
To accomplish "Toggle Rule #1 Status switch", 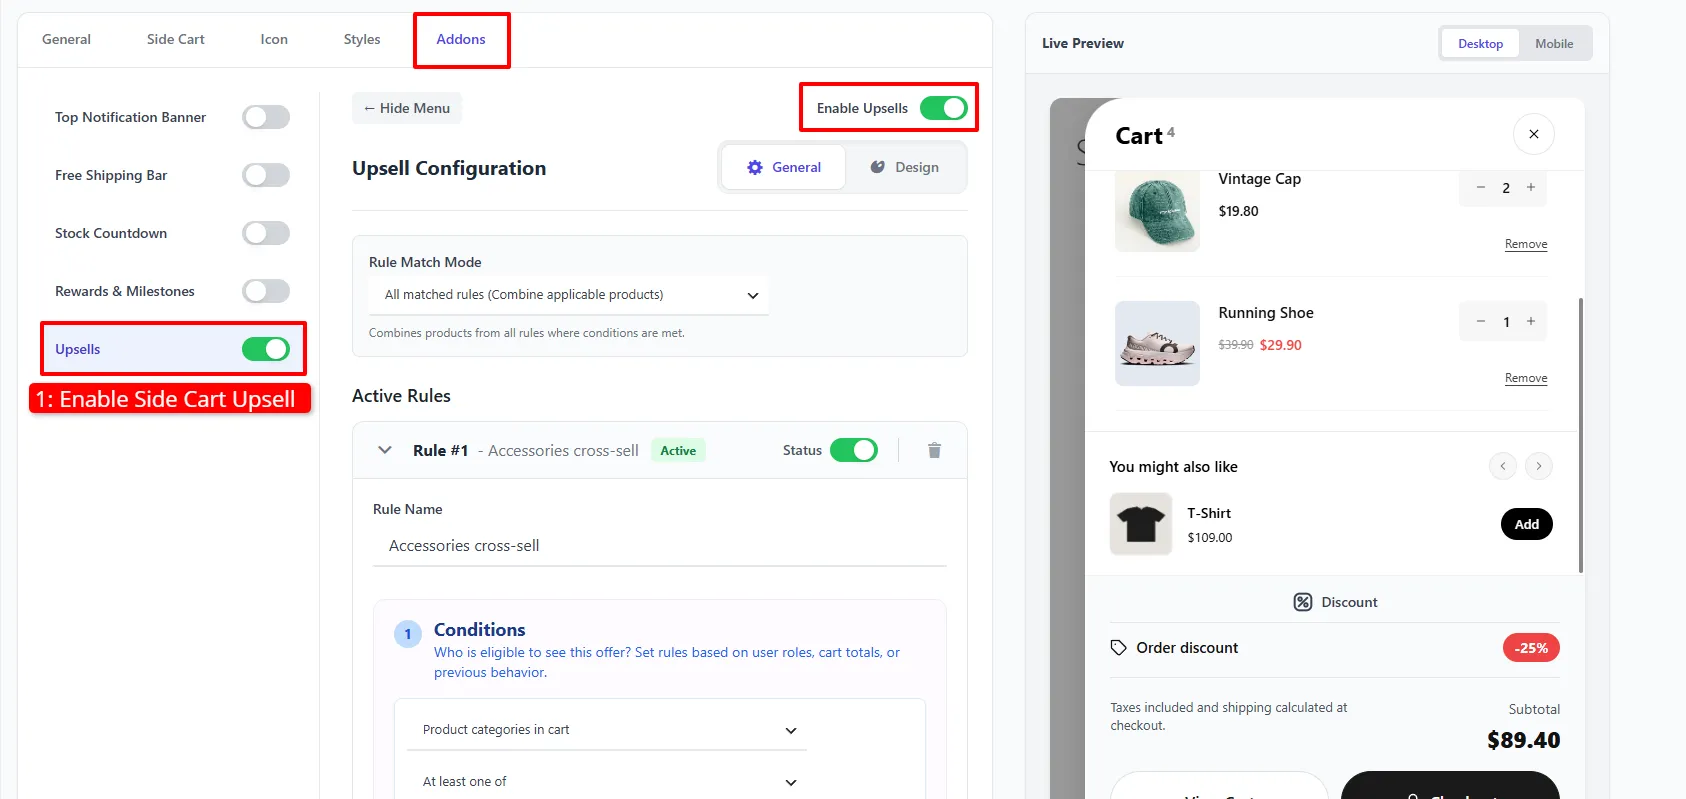I will coord(854,450).
